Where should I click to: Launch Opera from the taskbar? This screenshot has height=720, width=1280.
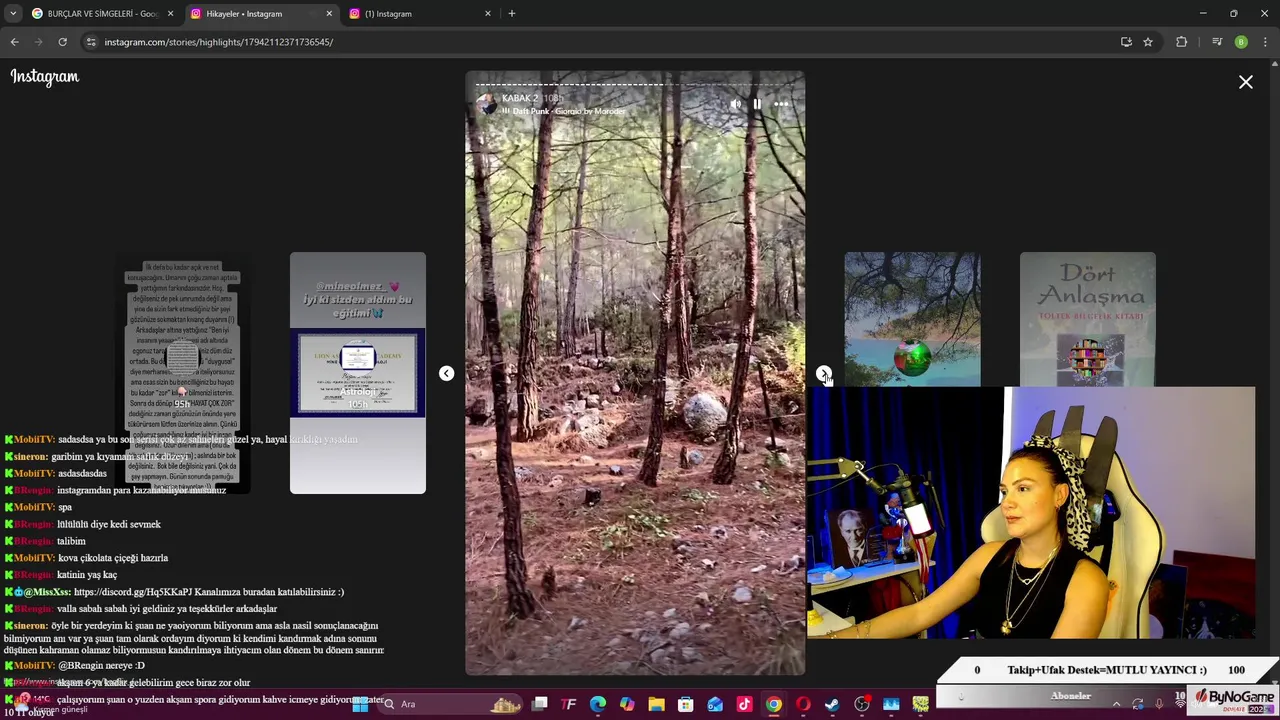click(803, 704)
